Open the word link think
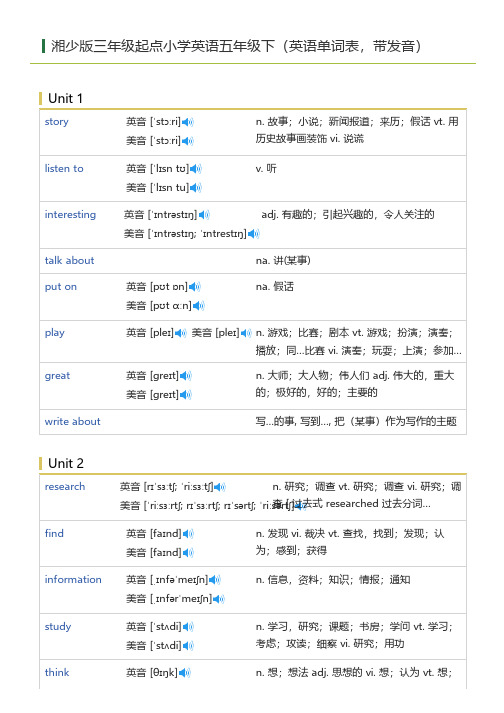The width and height of the screenshot is (504, 713). tap(57, 673)
